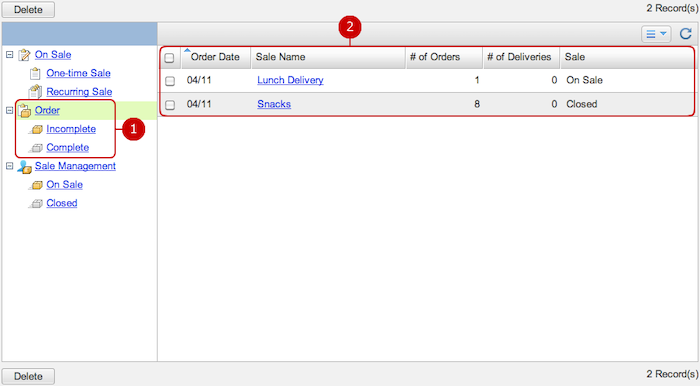Refresh the list with the reload icon
The image size is (700, 386).
click(x=686, y=34)
